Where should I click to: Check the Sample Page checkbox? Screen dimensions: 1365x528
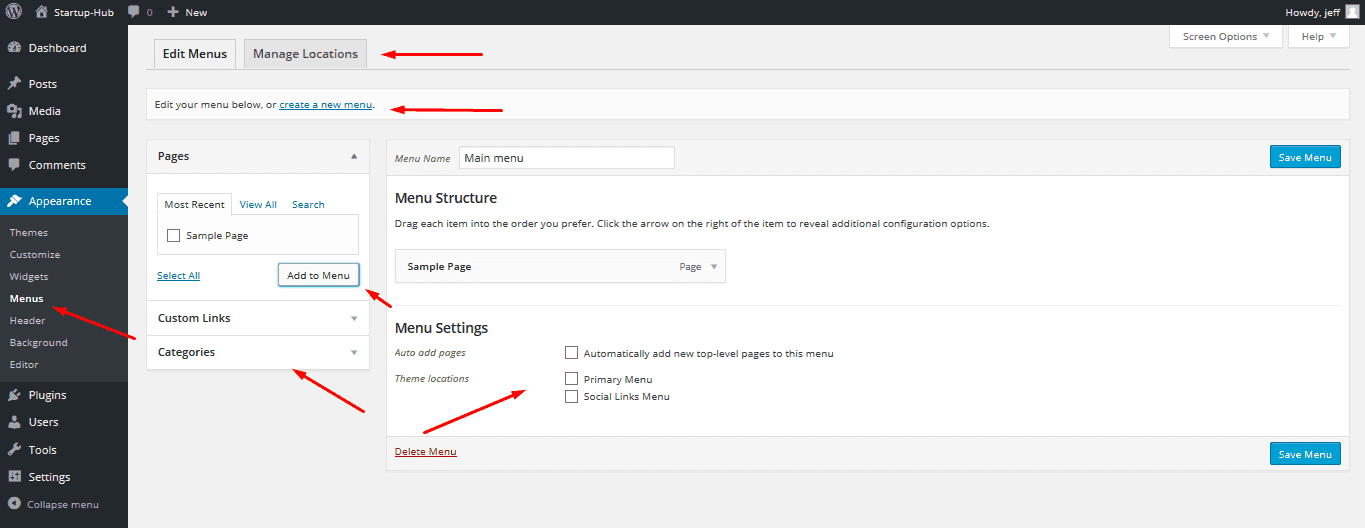(x=174, y=236)
